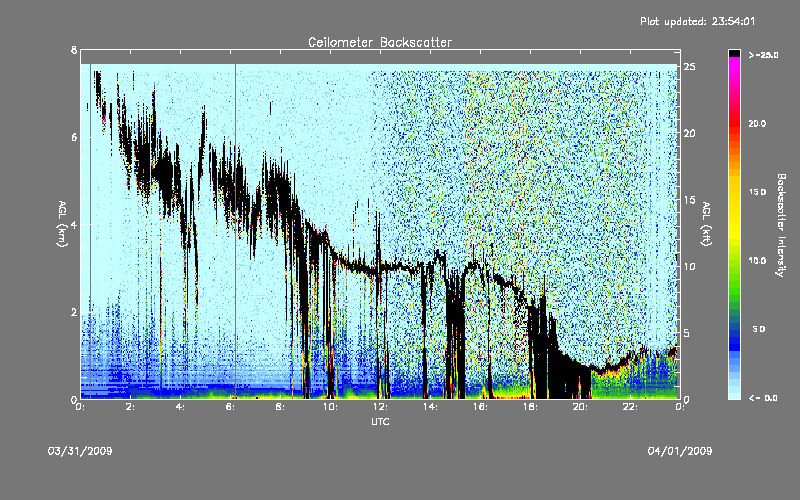This screenshot has height=500, width=800.
Task: Click the '5.0' colorbar label
Action: click(759, 329)
